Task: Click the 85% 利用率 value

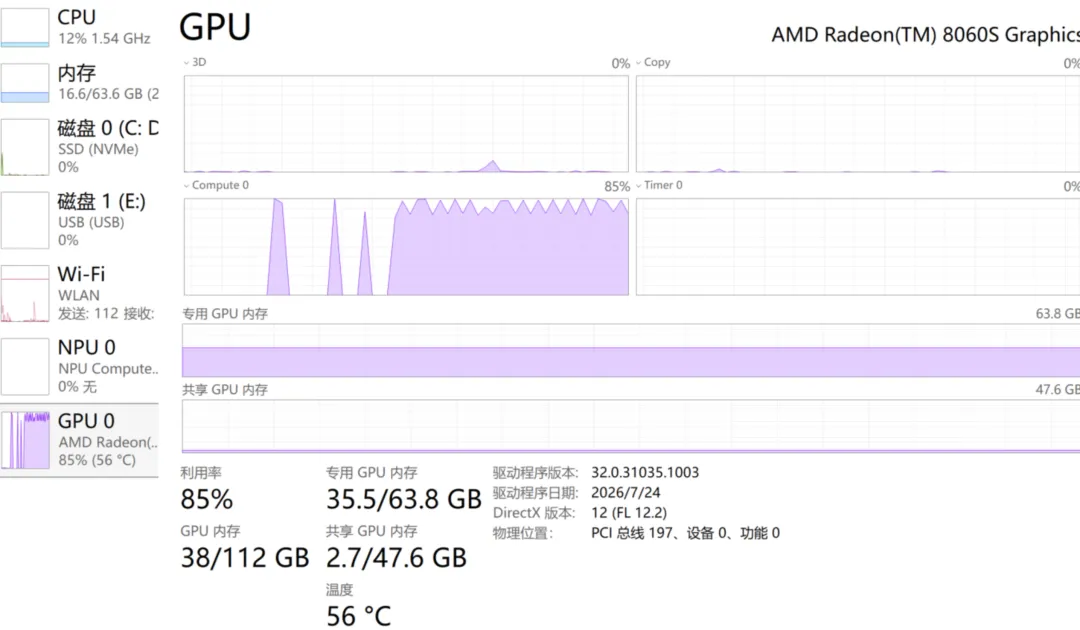Action: point(207,499)
